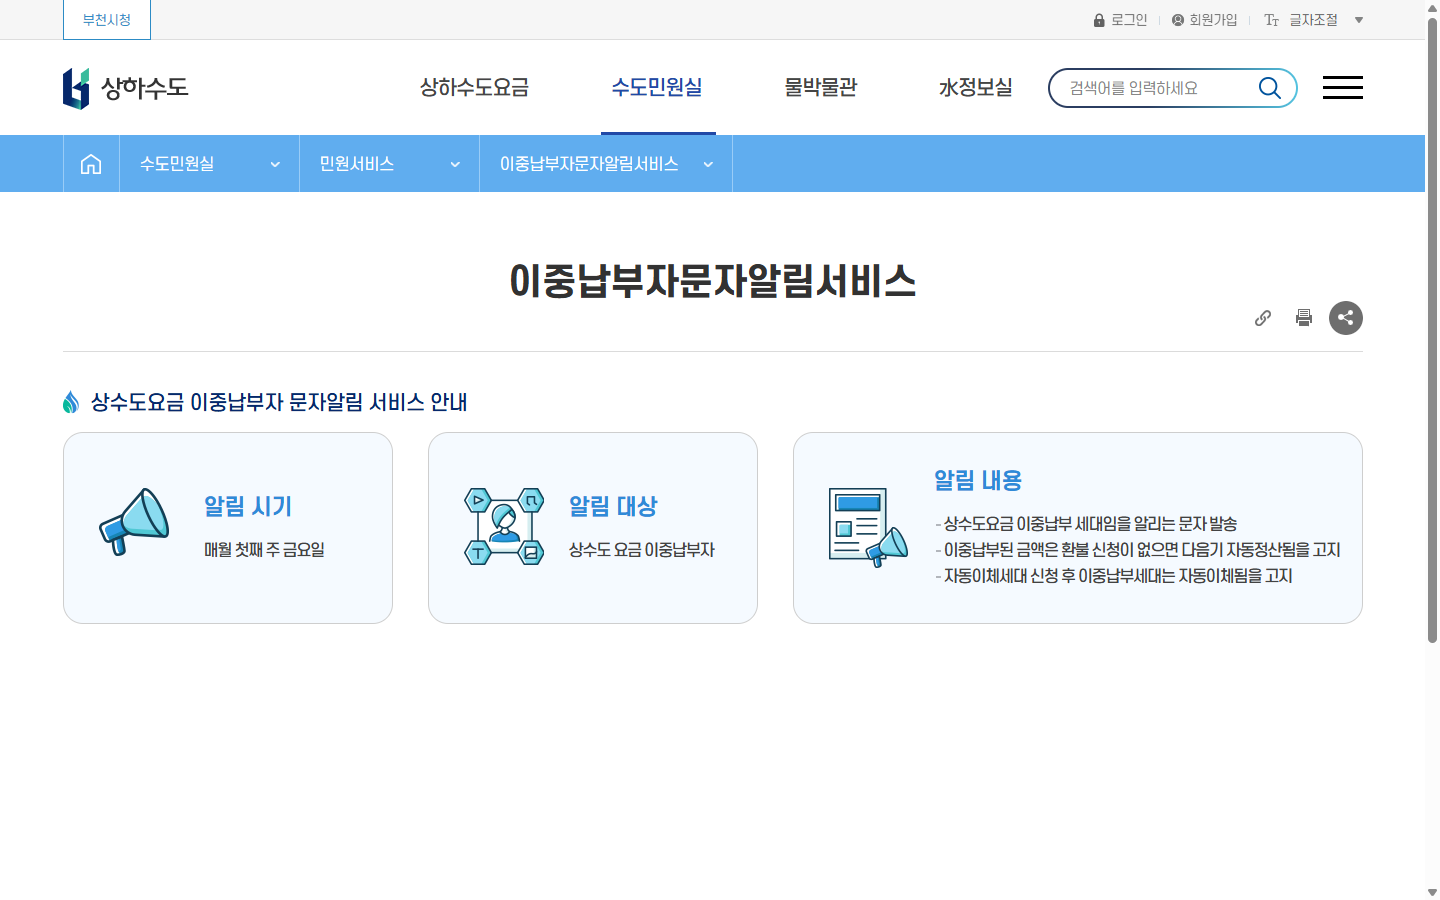The height and width of the screenshot is (900, 1440).
Task: Expand the 수도민원실 breadcrumb dropdown
Action: pos(209,164)
